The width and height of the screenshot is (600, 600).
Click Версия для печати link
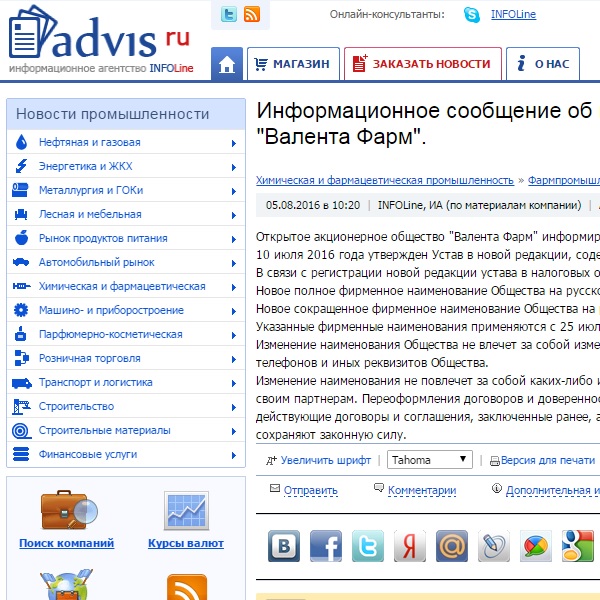point(548,460)
